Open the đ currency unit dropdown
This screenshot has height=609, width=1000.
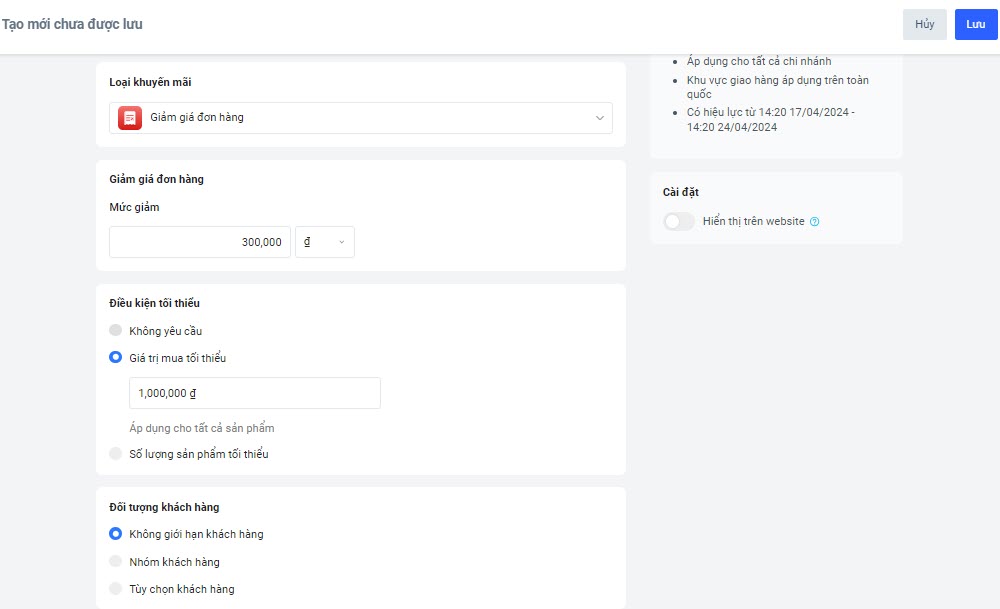coord(325,242)
